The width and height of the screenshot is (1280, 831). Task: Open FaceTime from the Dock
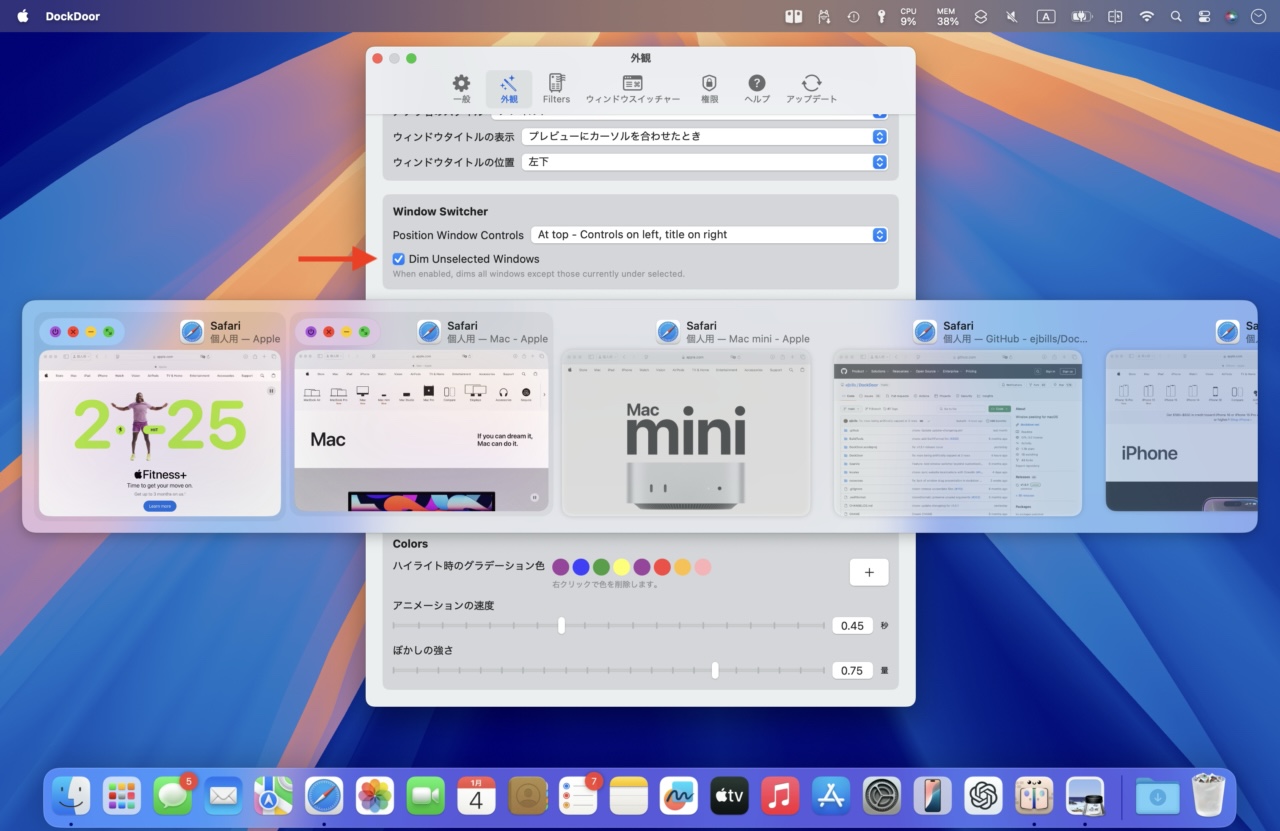coord(426,796)
